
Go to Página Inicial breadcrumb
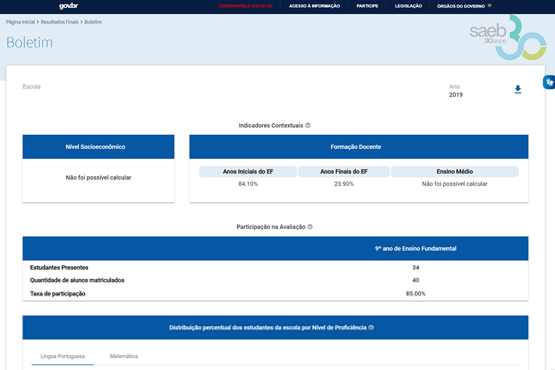coord(20,22)
